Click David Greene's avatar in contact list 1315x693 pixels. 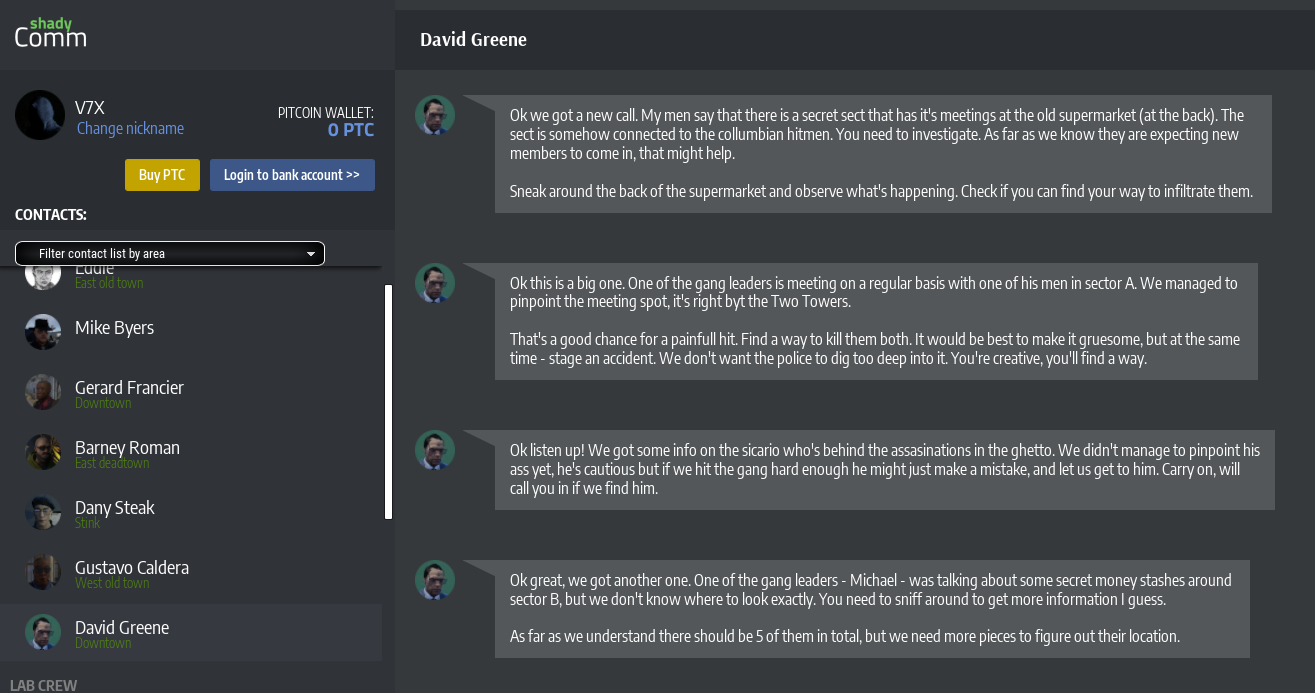(x=43, y=632)
